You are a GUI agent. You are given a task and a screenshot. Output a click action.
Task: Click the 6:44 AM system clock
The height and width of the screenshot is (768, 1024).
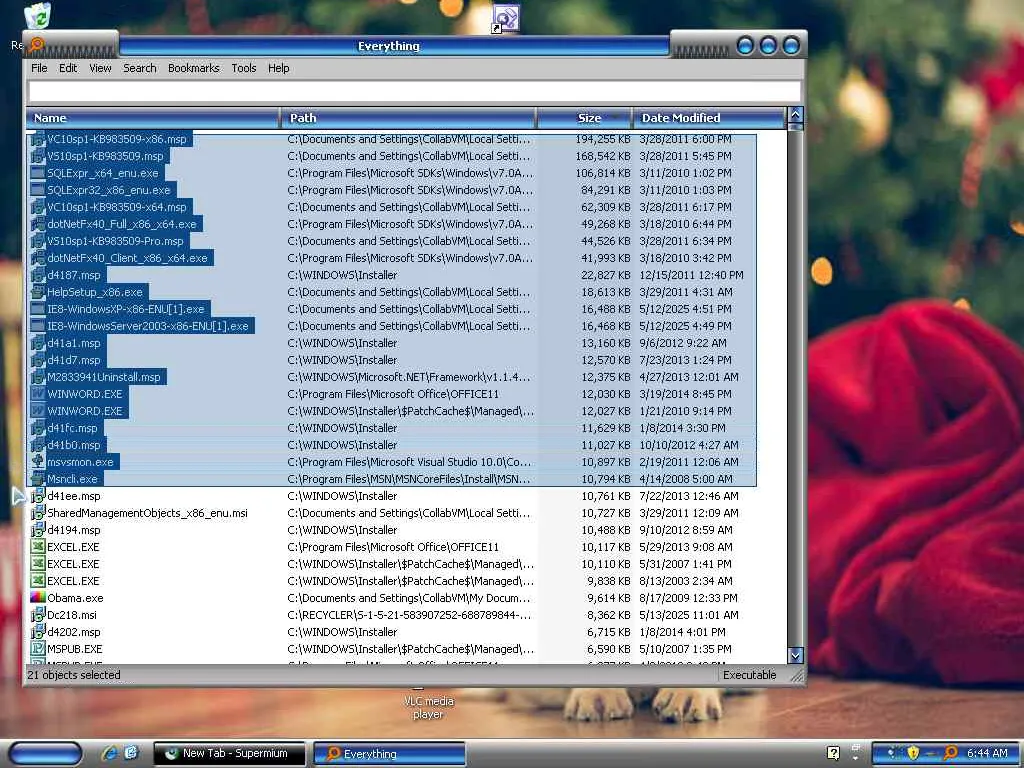(x=987, y=753)
